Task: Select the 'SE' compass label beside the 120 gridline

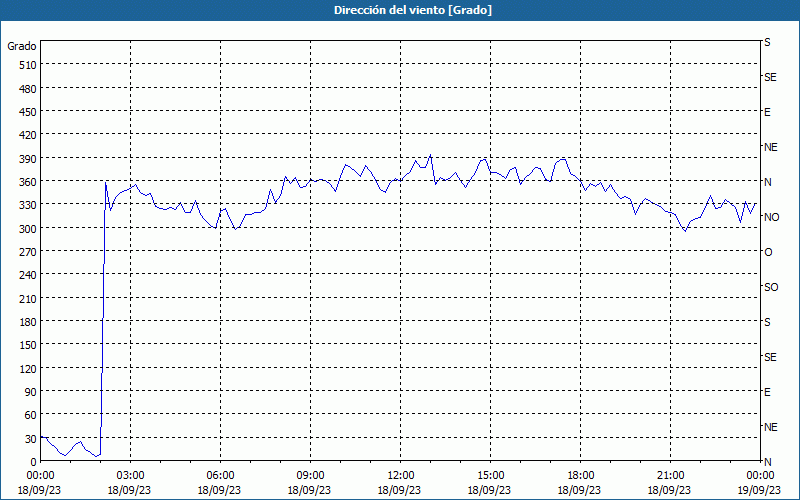Action: coord(770,357)
